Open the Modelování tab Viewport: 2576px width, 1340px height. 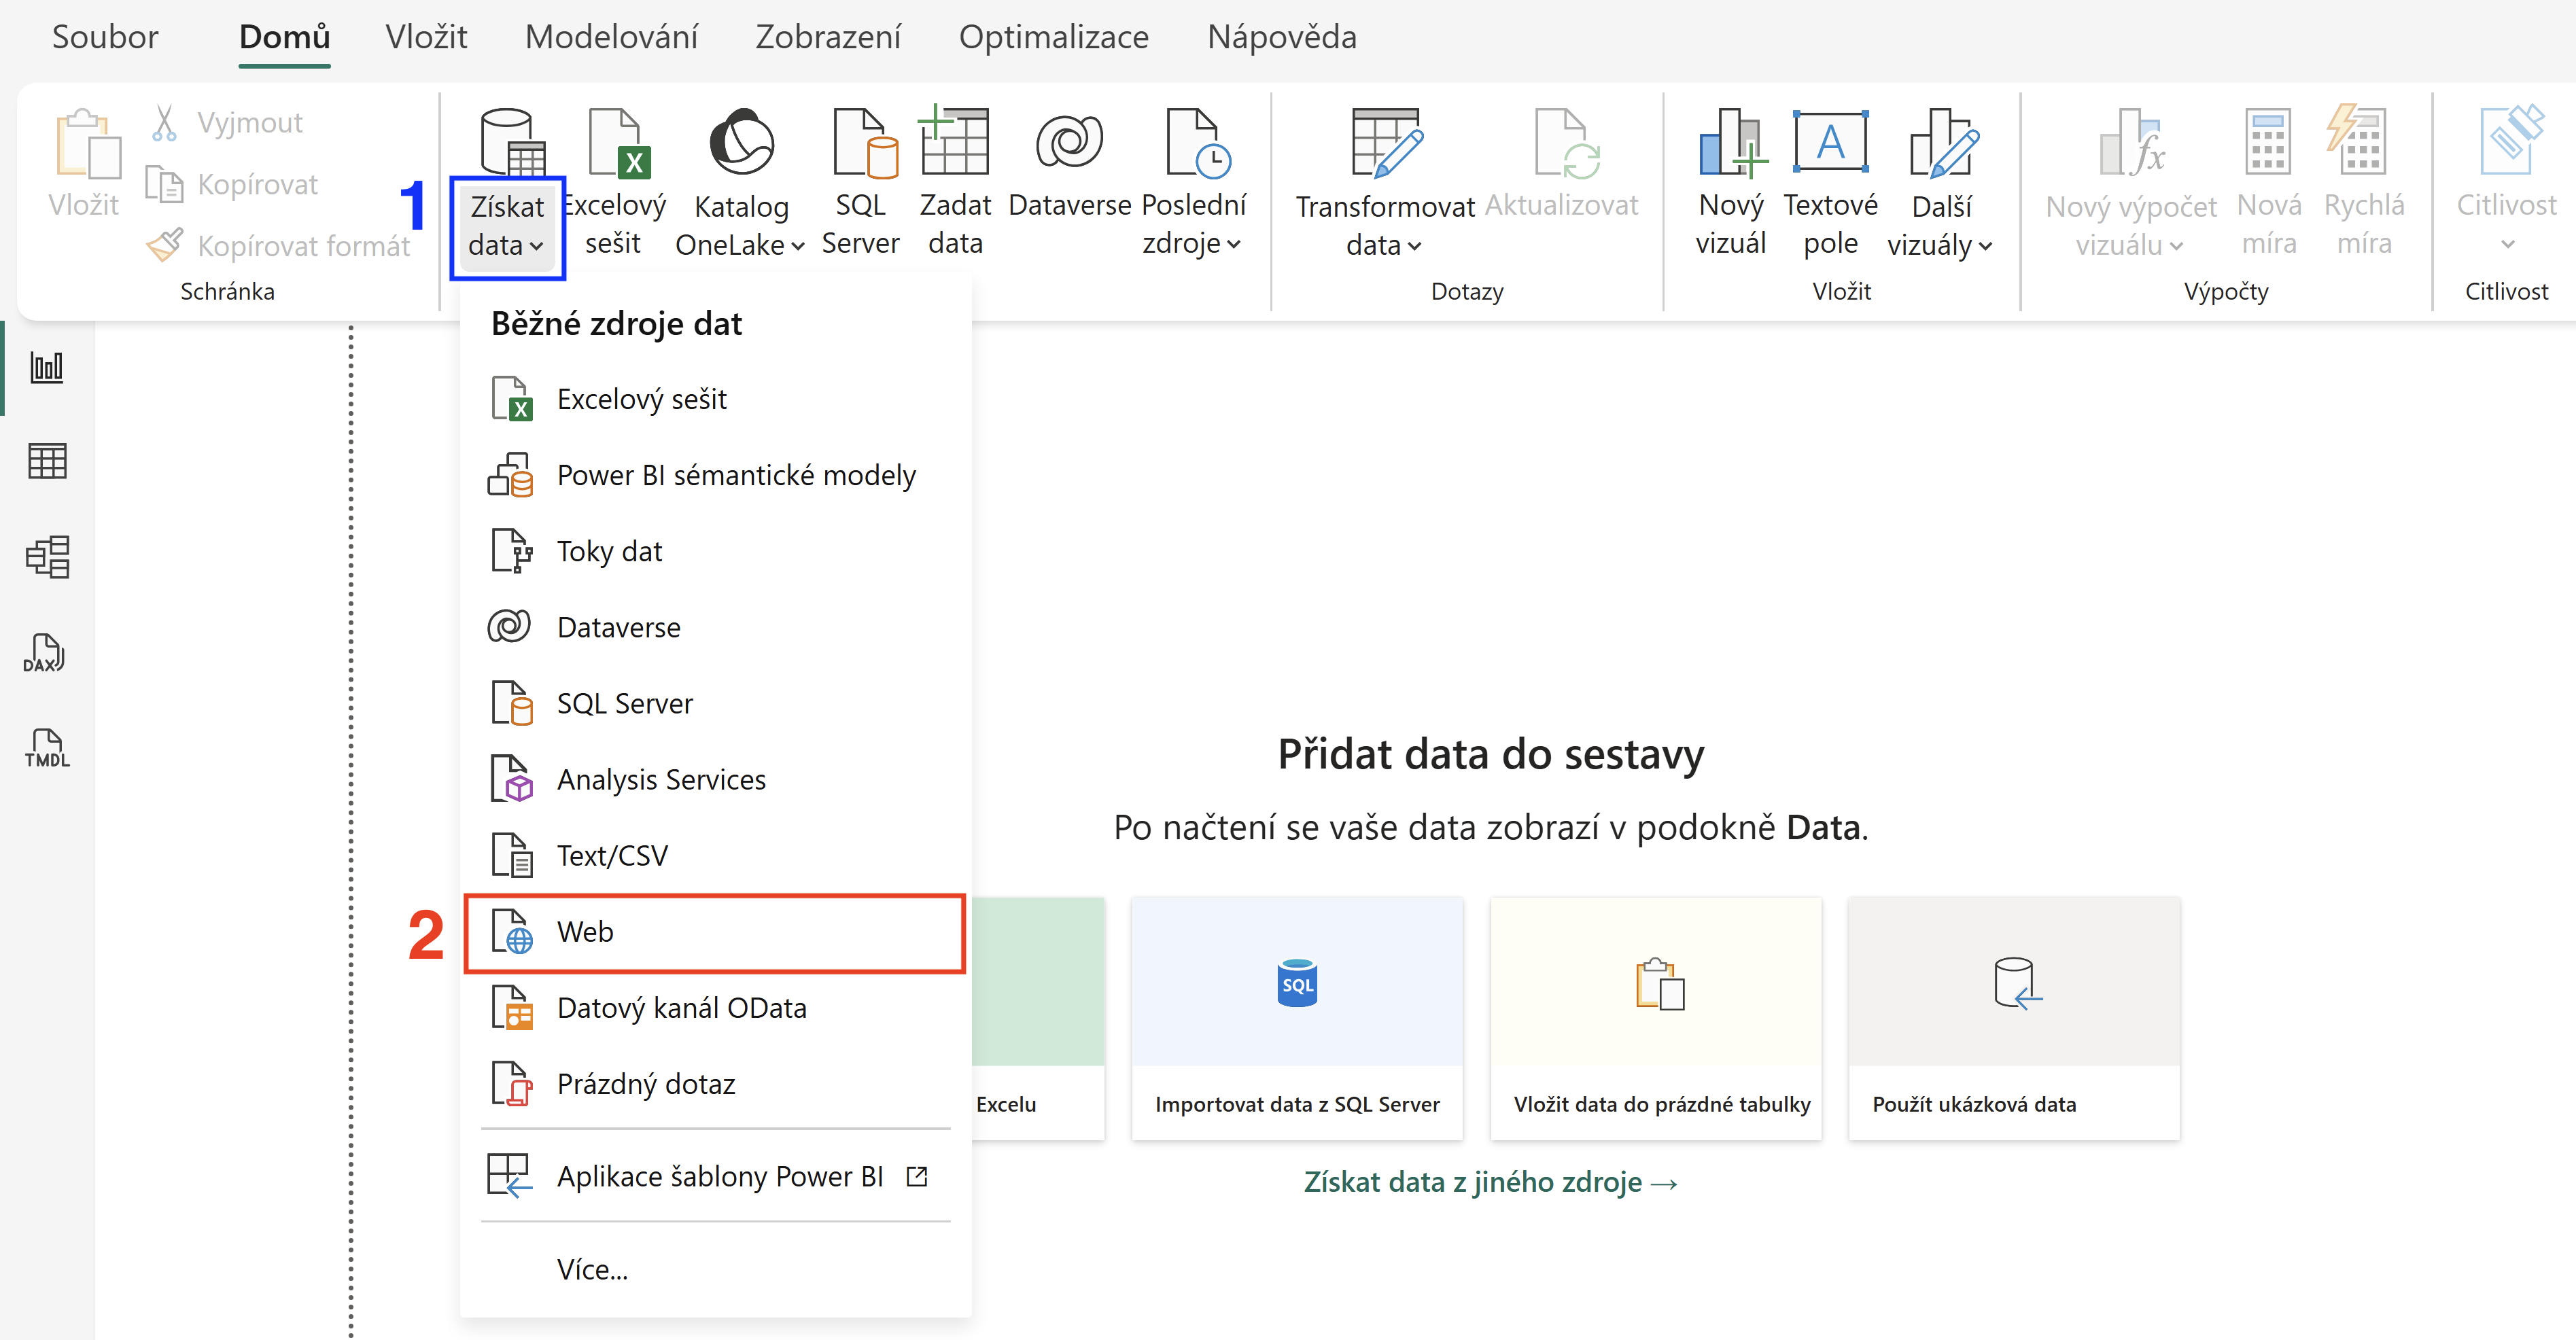pyautogui.click(x=611, y=37)
